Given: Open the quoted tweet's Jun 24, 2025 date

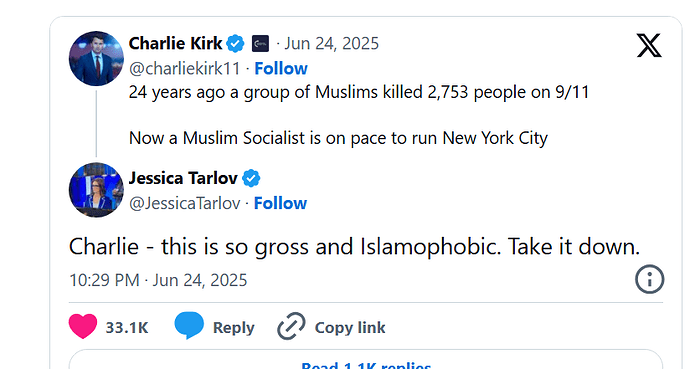Looking at the screenshot, I should coord(331,44).
